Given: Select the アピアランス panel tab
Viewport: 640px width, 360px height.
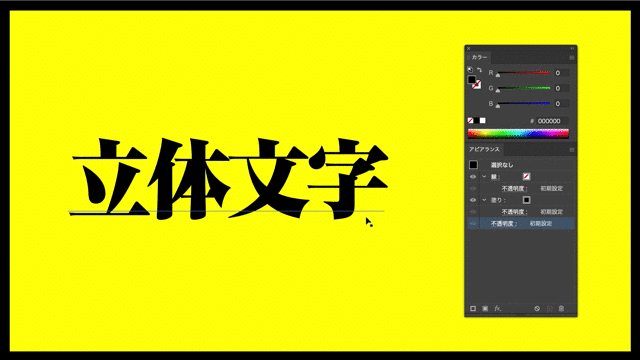Looking at the screenshot, I should pyautogui.click(x=484, y=149).
